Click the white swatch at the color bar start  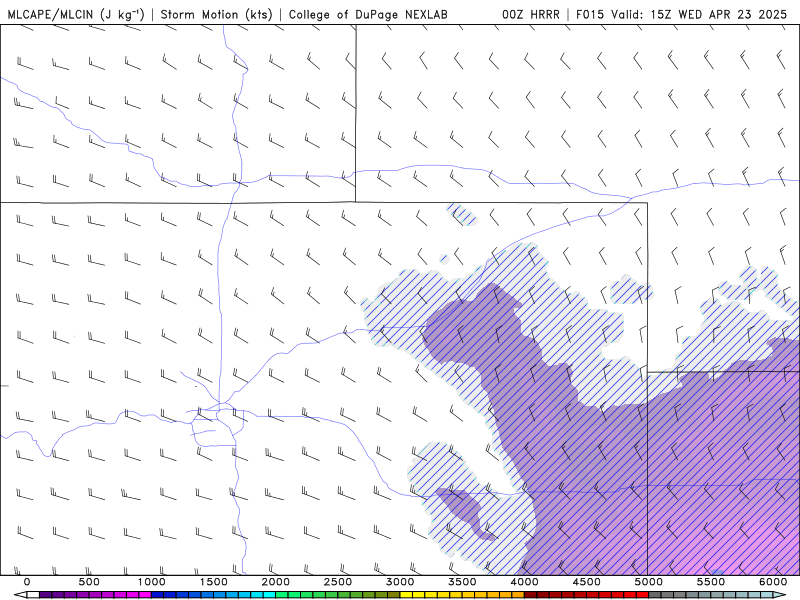click(x=33, y=595)
